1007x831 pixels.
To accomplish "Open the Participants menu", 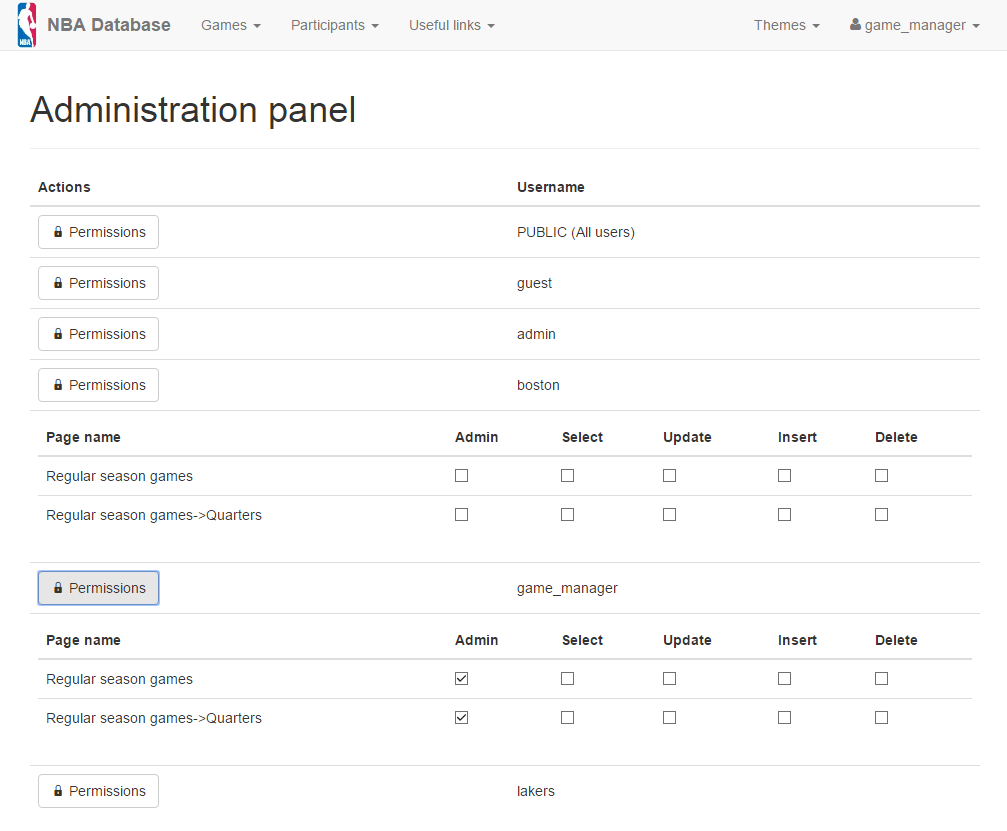I will click(x=334, y=25).
